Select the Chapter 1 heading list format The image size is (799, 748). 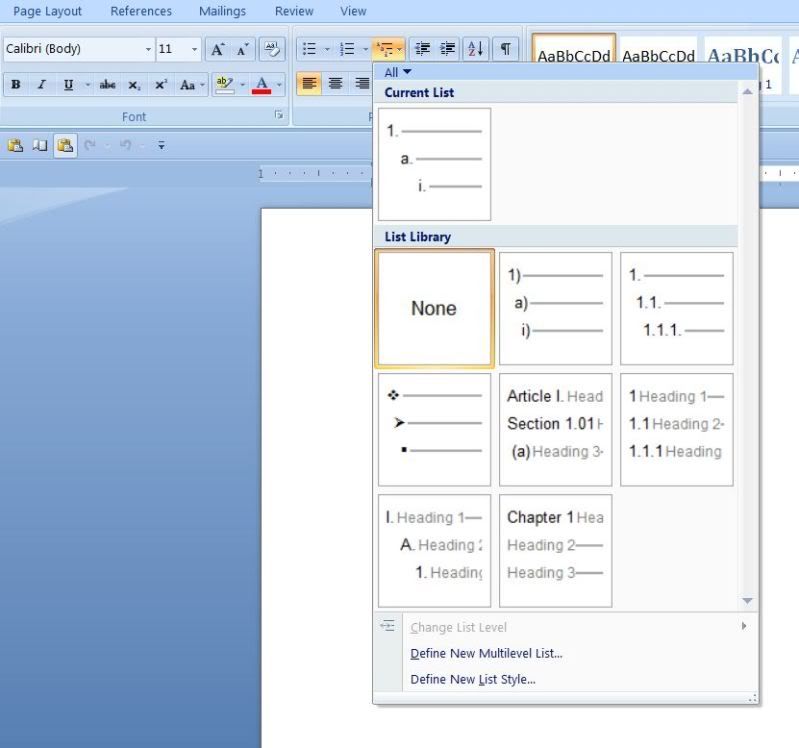pos(555,551)
